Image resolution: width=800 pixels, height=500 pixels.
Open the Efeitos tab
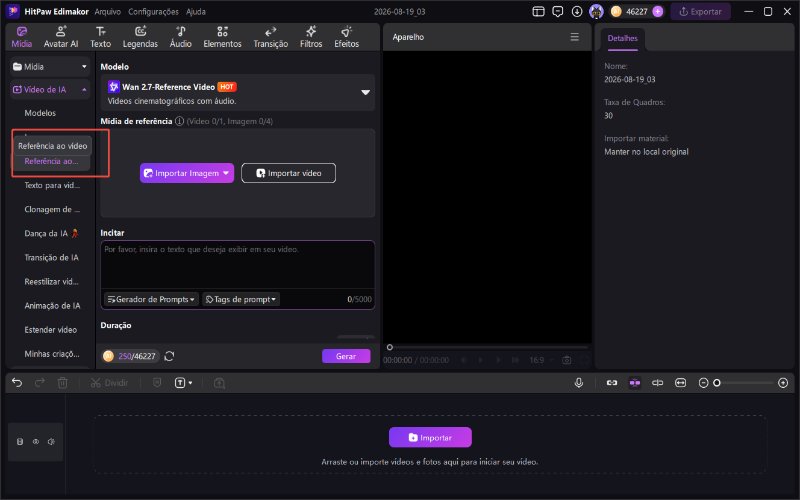coord(346,37)
